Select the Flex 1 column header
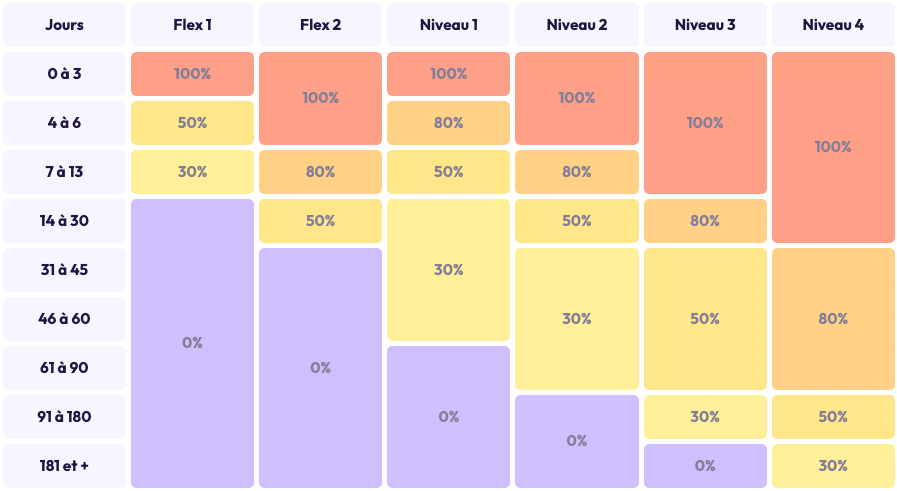The image size is (897, 491). point(192,25)
